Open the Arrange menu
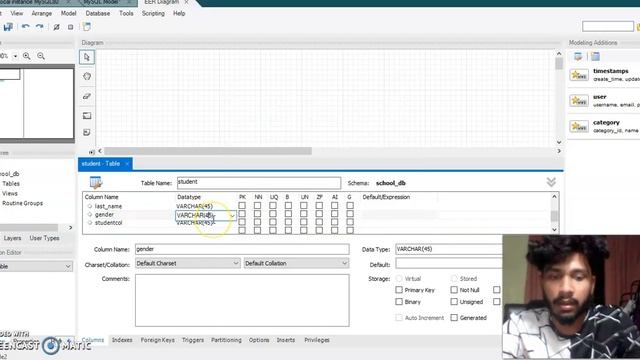This screenshot has height=360, width=640. pyautogui.click(x=42, y=13)
